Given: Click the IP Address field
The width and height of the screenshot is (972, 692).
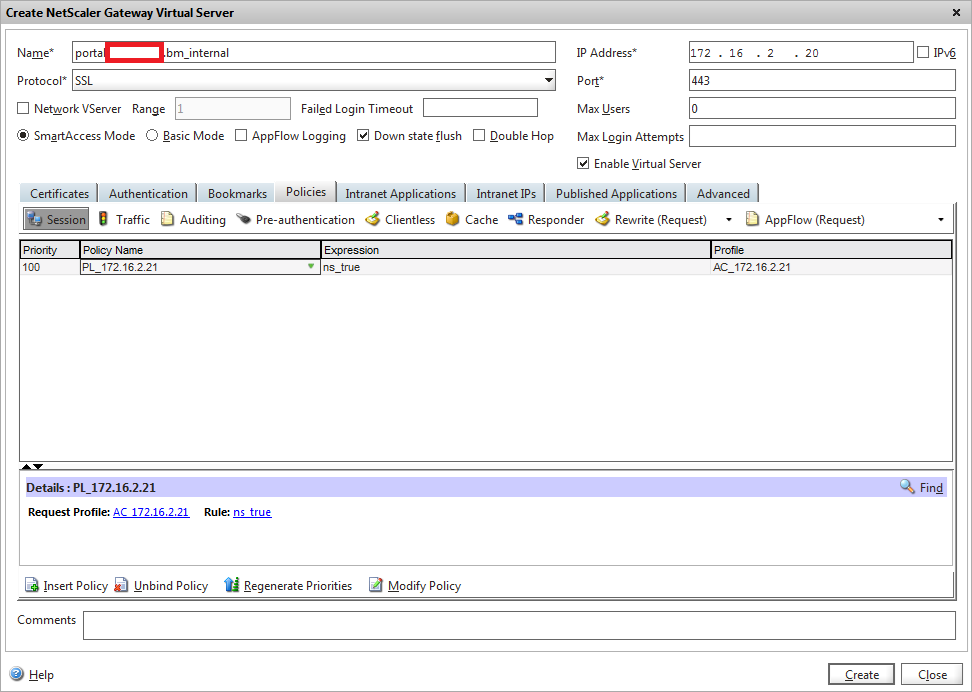Looking at the screenshot, I should pos(801,52).
